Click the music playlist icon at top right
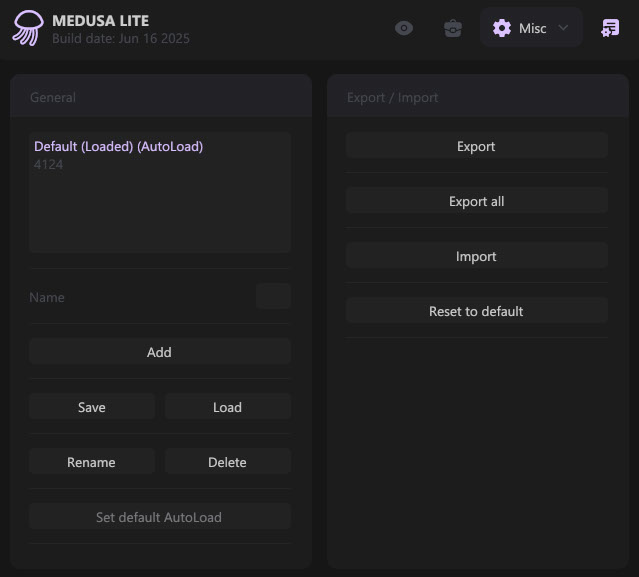The height and width of the screenshot is (577, 639). coord(609,28)
